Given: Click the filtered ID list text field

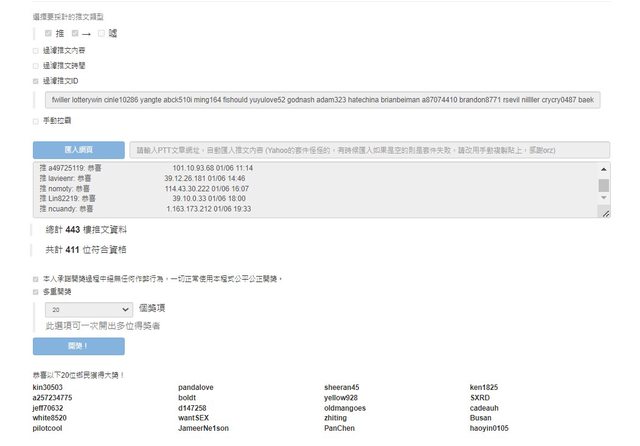Looking at the screenshot, I should [320, 100].
